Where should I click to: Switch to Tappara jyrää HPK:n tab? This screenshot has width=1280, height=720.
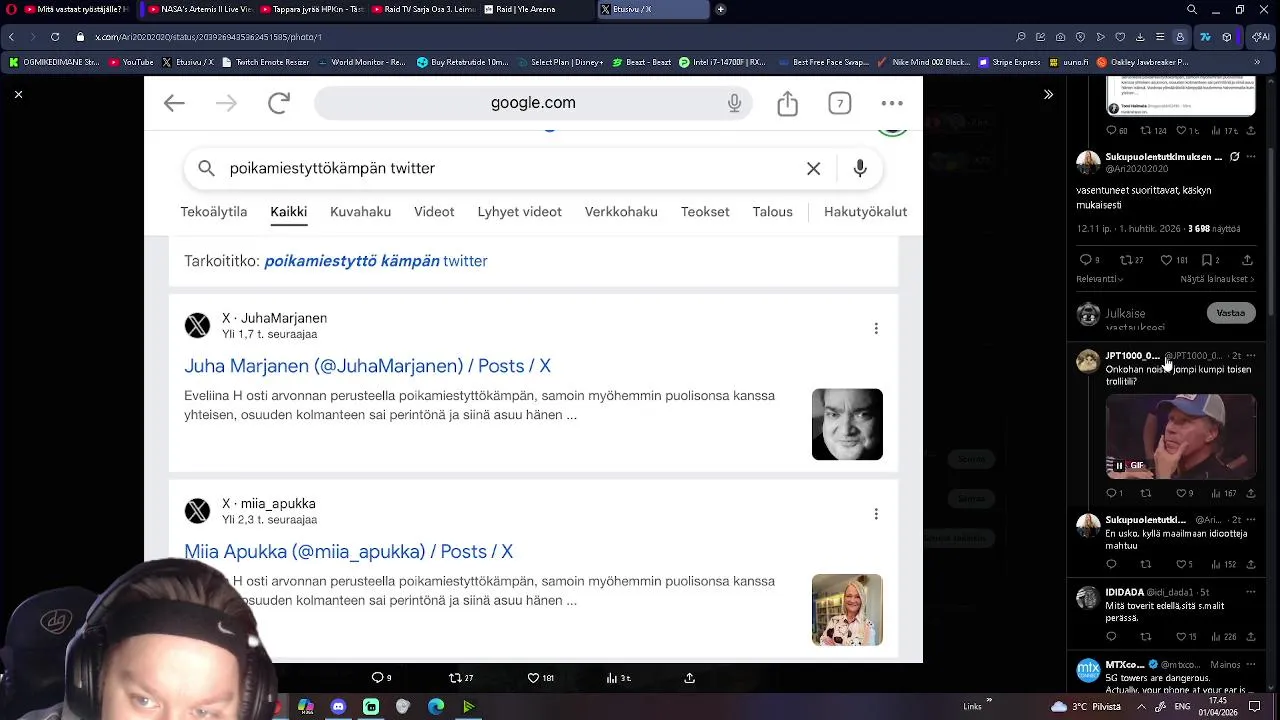312,9
